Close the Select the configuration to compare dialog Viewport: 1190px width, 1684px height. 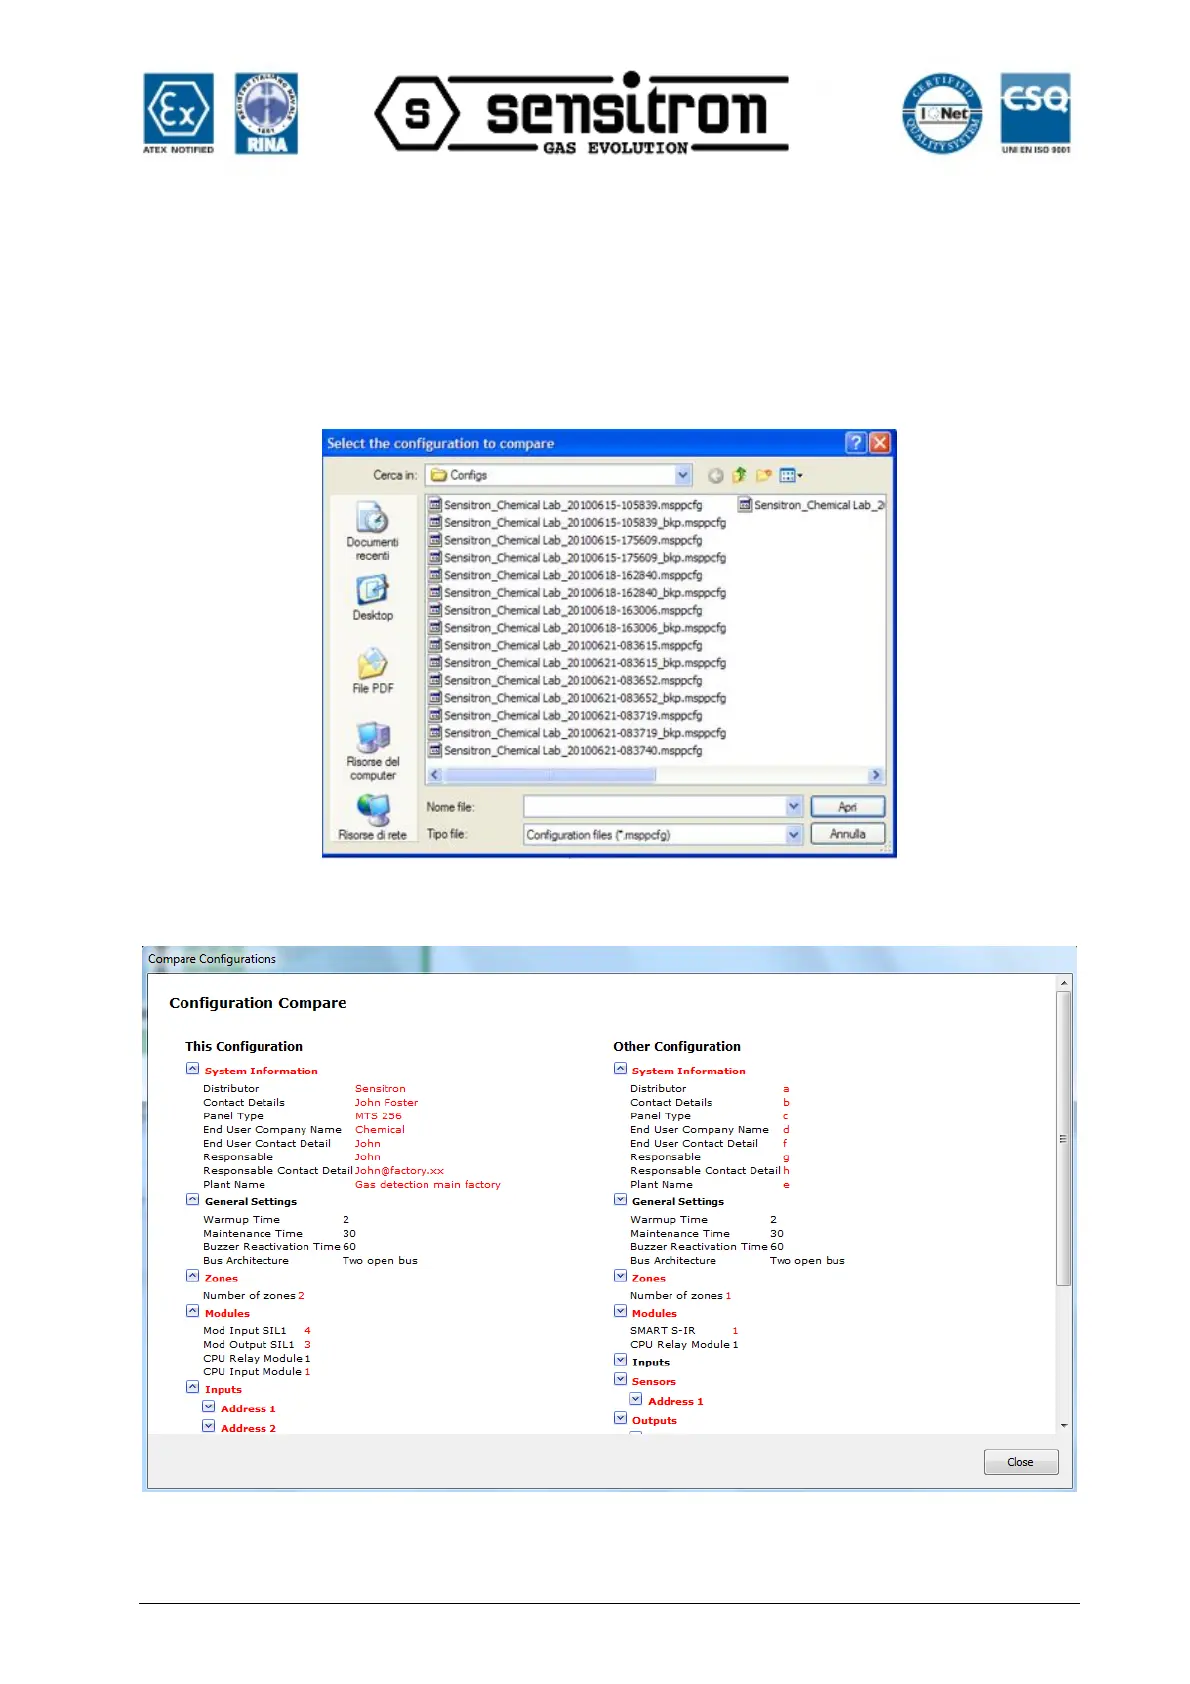pos(879,443)
